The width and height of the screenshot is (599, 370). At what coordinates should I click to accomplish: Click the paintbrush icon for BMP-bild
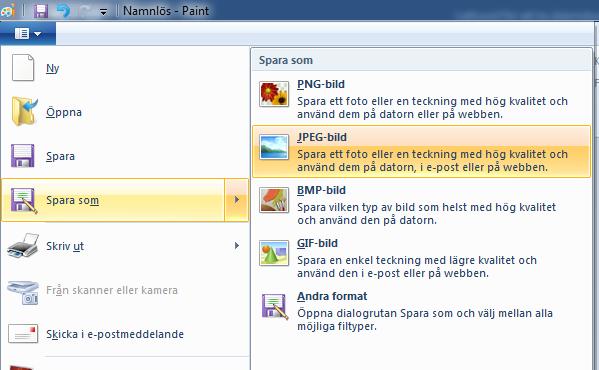(x=274, y=200)
